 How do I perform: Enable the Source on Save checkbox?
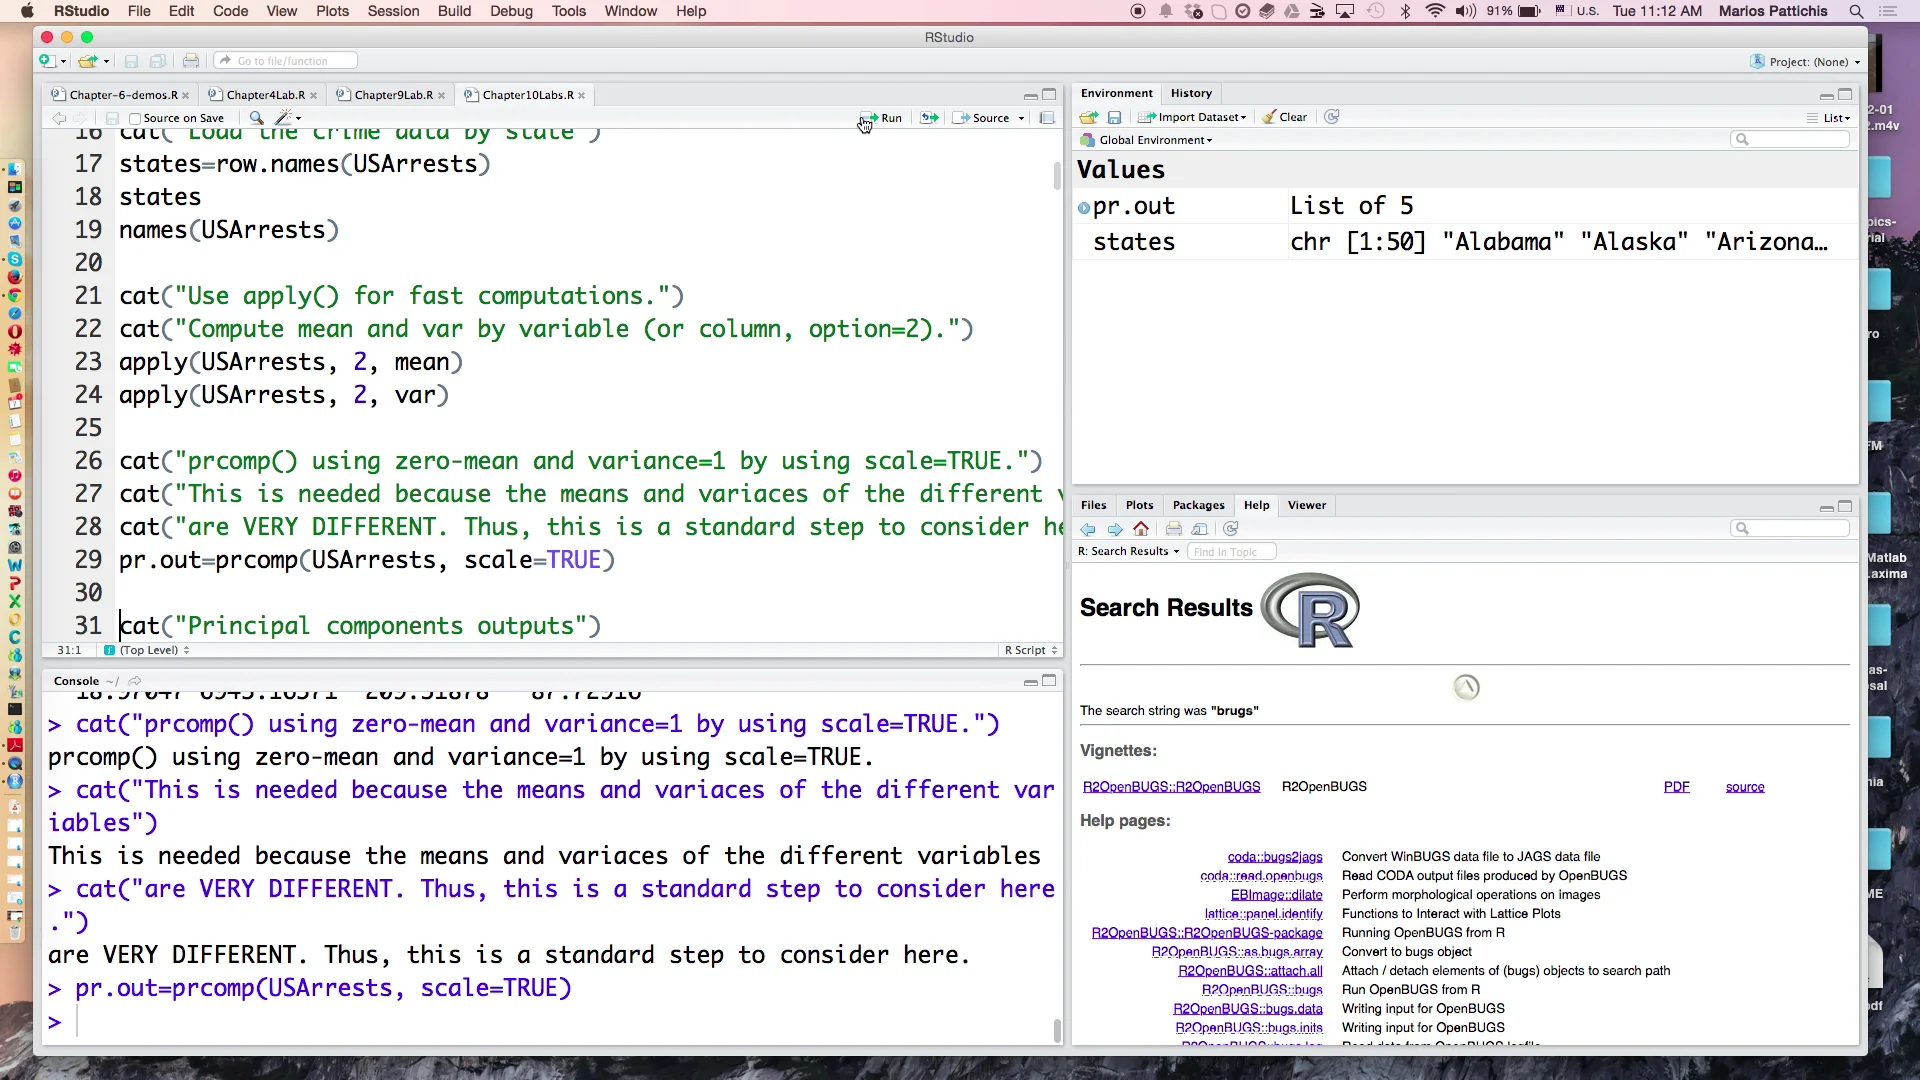click(135, 118)
